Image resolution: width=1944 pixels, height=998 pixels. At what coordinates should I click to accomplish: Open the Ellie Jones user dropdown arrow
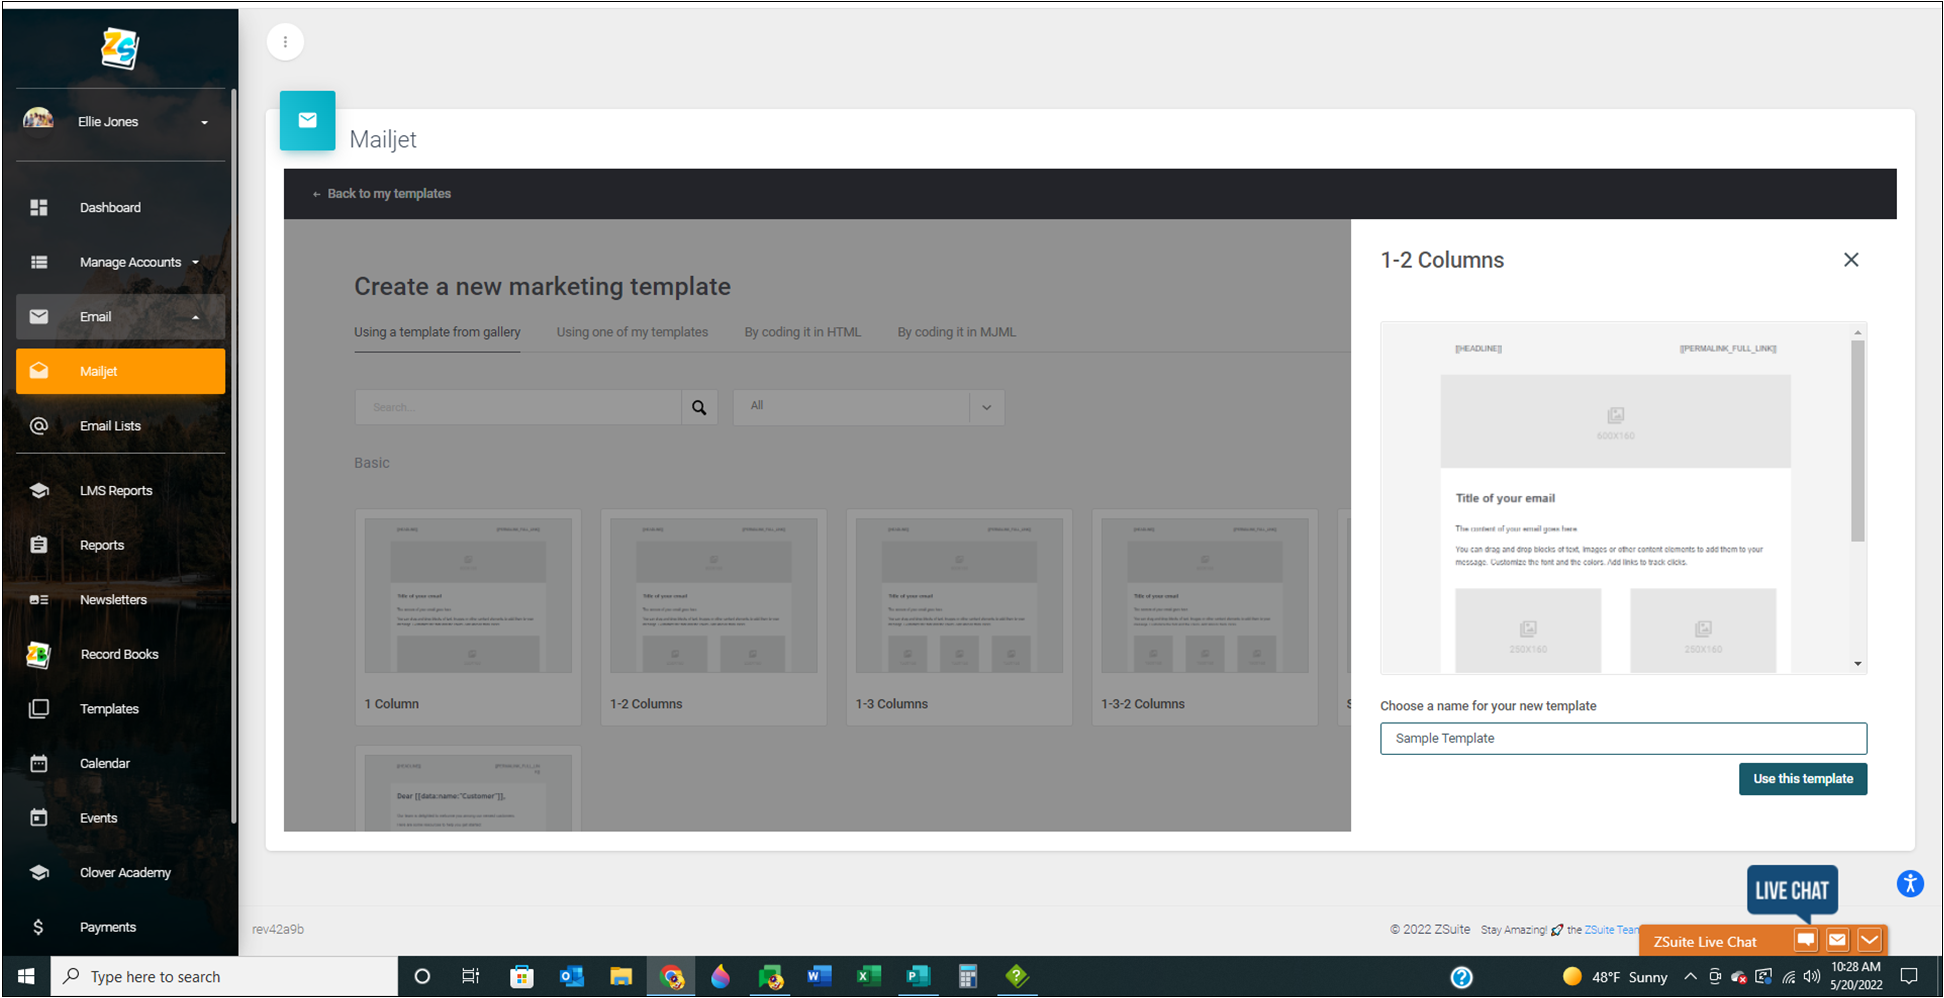(204, 122)
